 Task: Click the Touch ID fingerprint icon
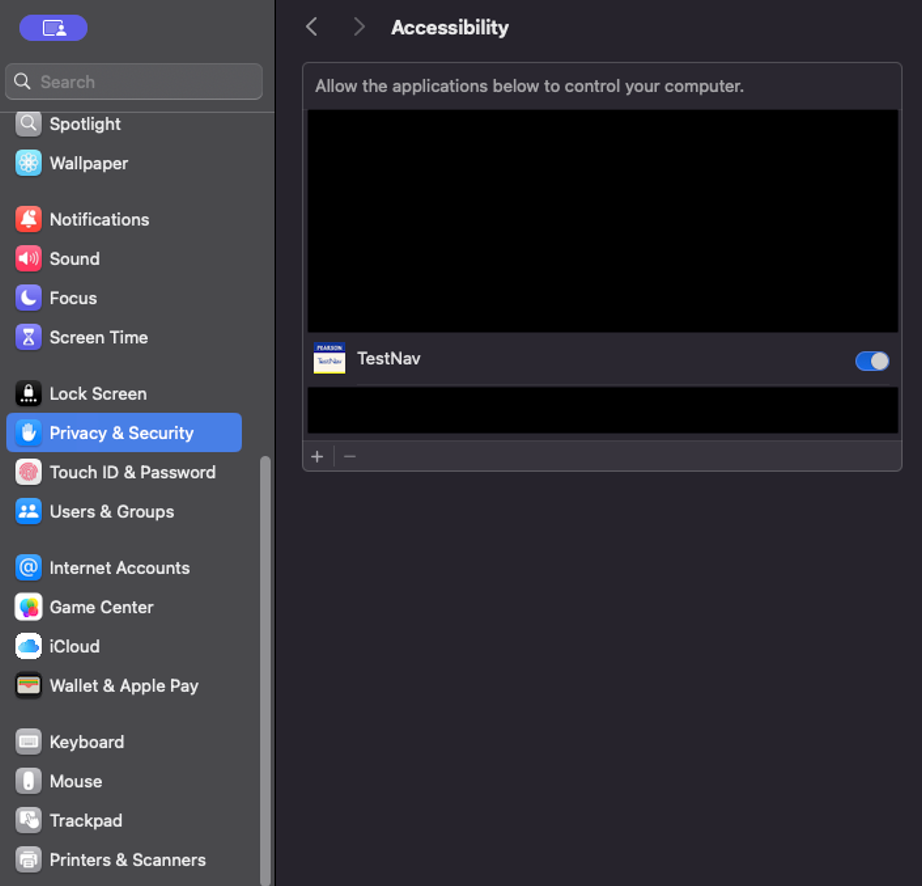28,472
